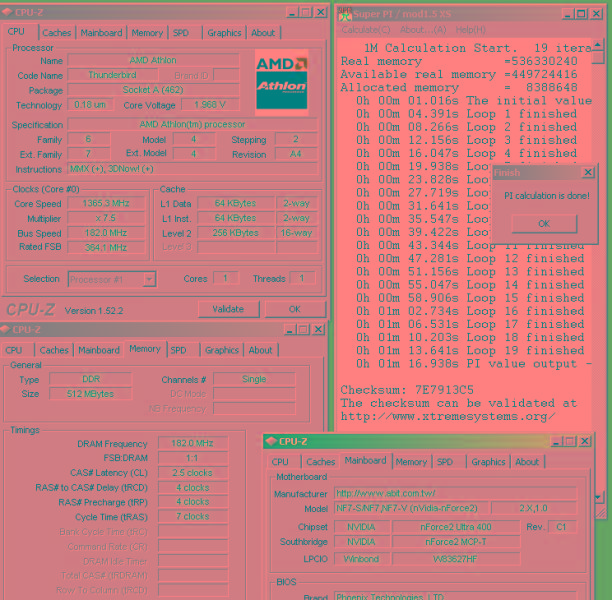612x600 pixels.
Task: Close the Finish dialog with X
Action: (588, 172)
